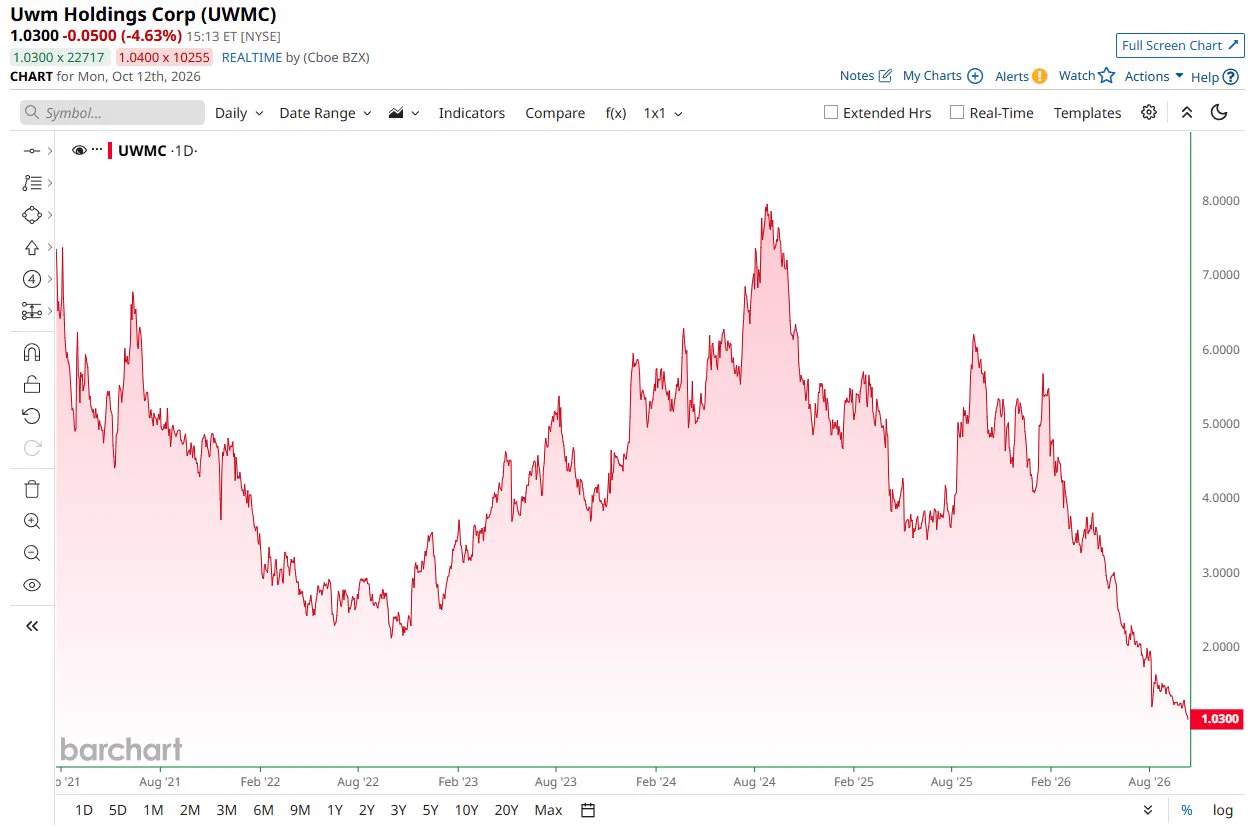
Task: Open chart settings gear icon
Action: (1149, 112)
